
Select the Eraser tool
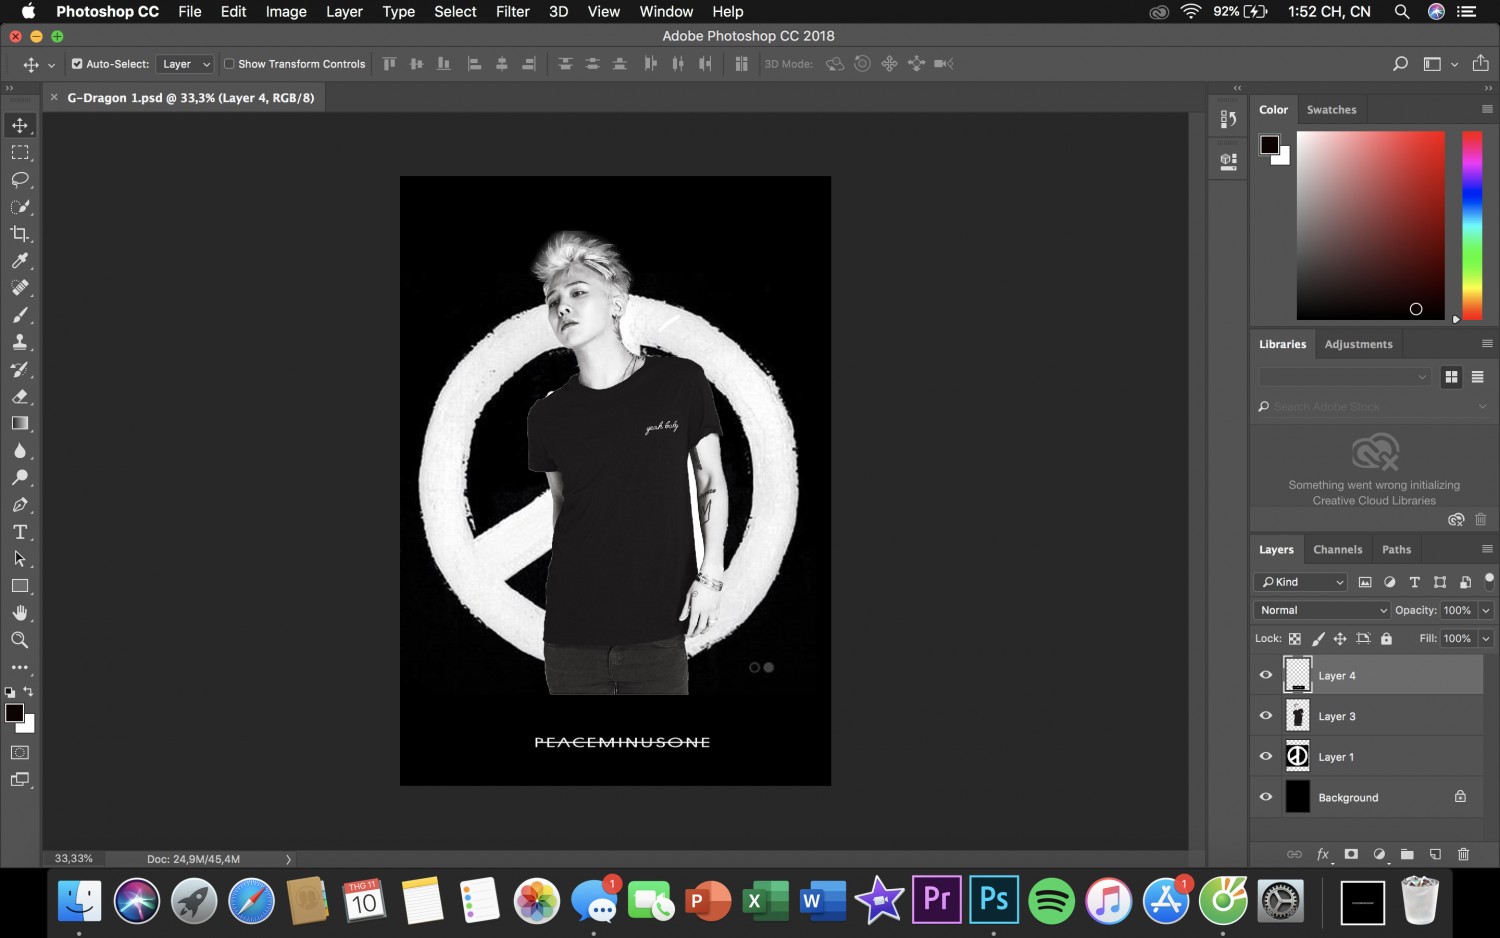(x=20, y=397)
